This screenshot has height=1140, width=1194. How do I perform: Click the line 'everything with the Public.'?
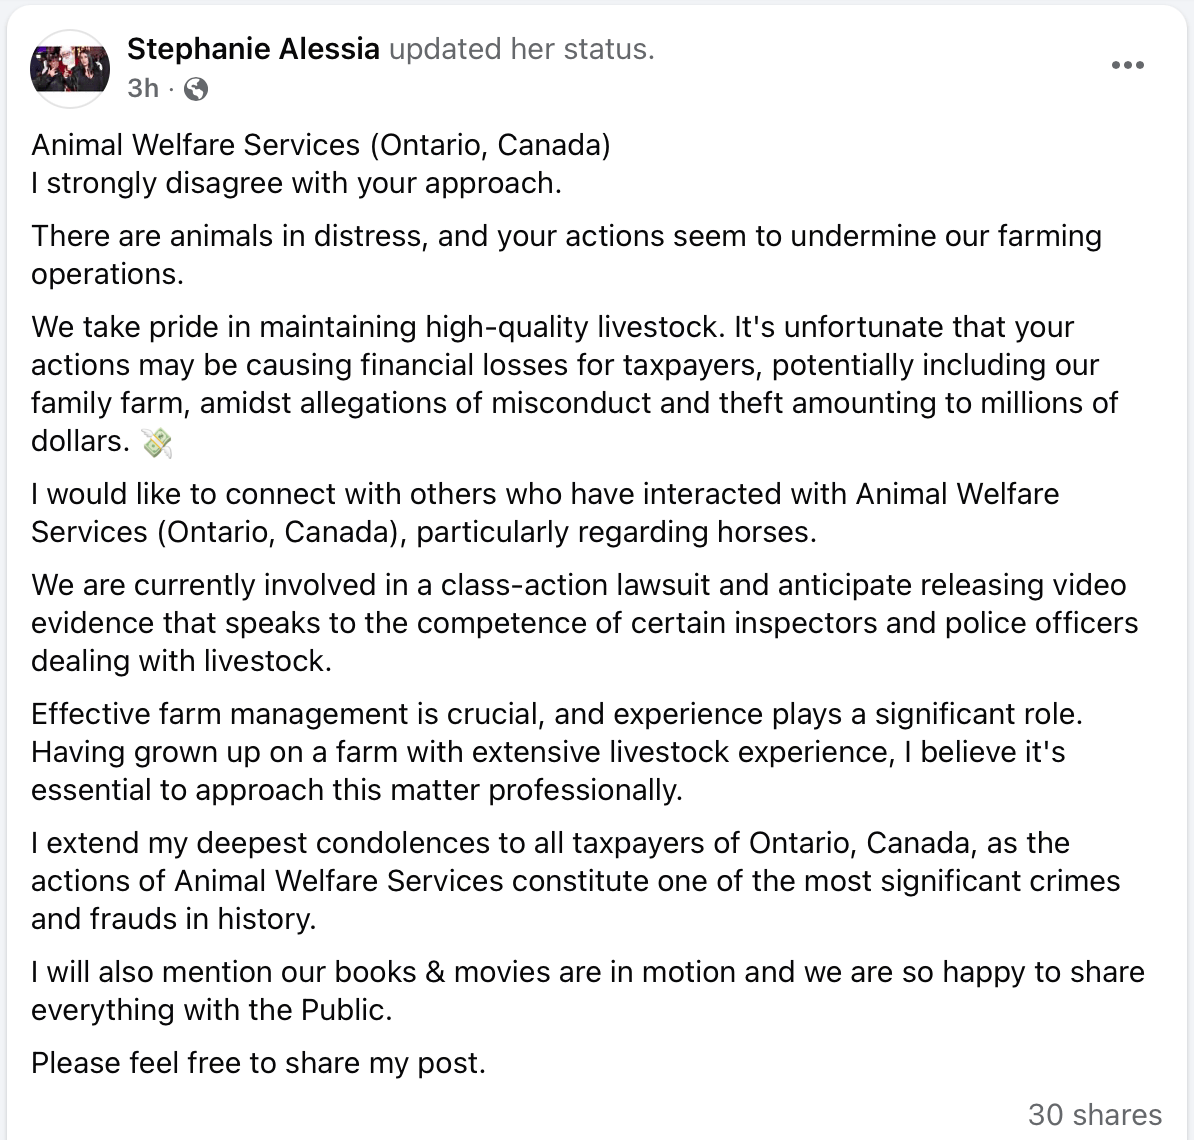211,1010
